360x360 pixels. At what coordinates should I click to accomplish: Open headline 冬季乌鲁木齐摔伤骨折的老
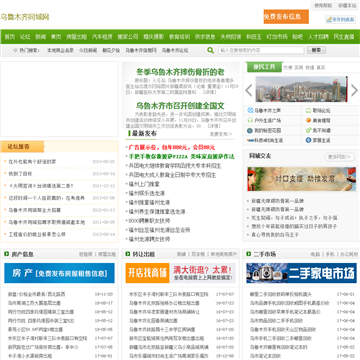(x=180, y=72)
